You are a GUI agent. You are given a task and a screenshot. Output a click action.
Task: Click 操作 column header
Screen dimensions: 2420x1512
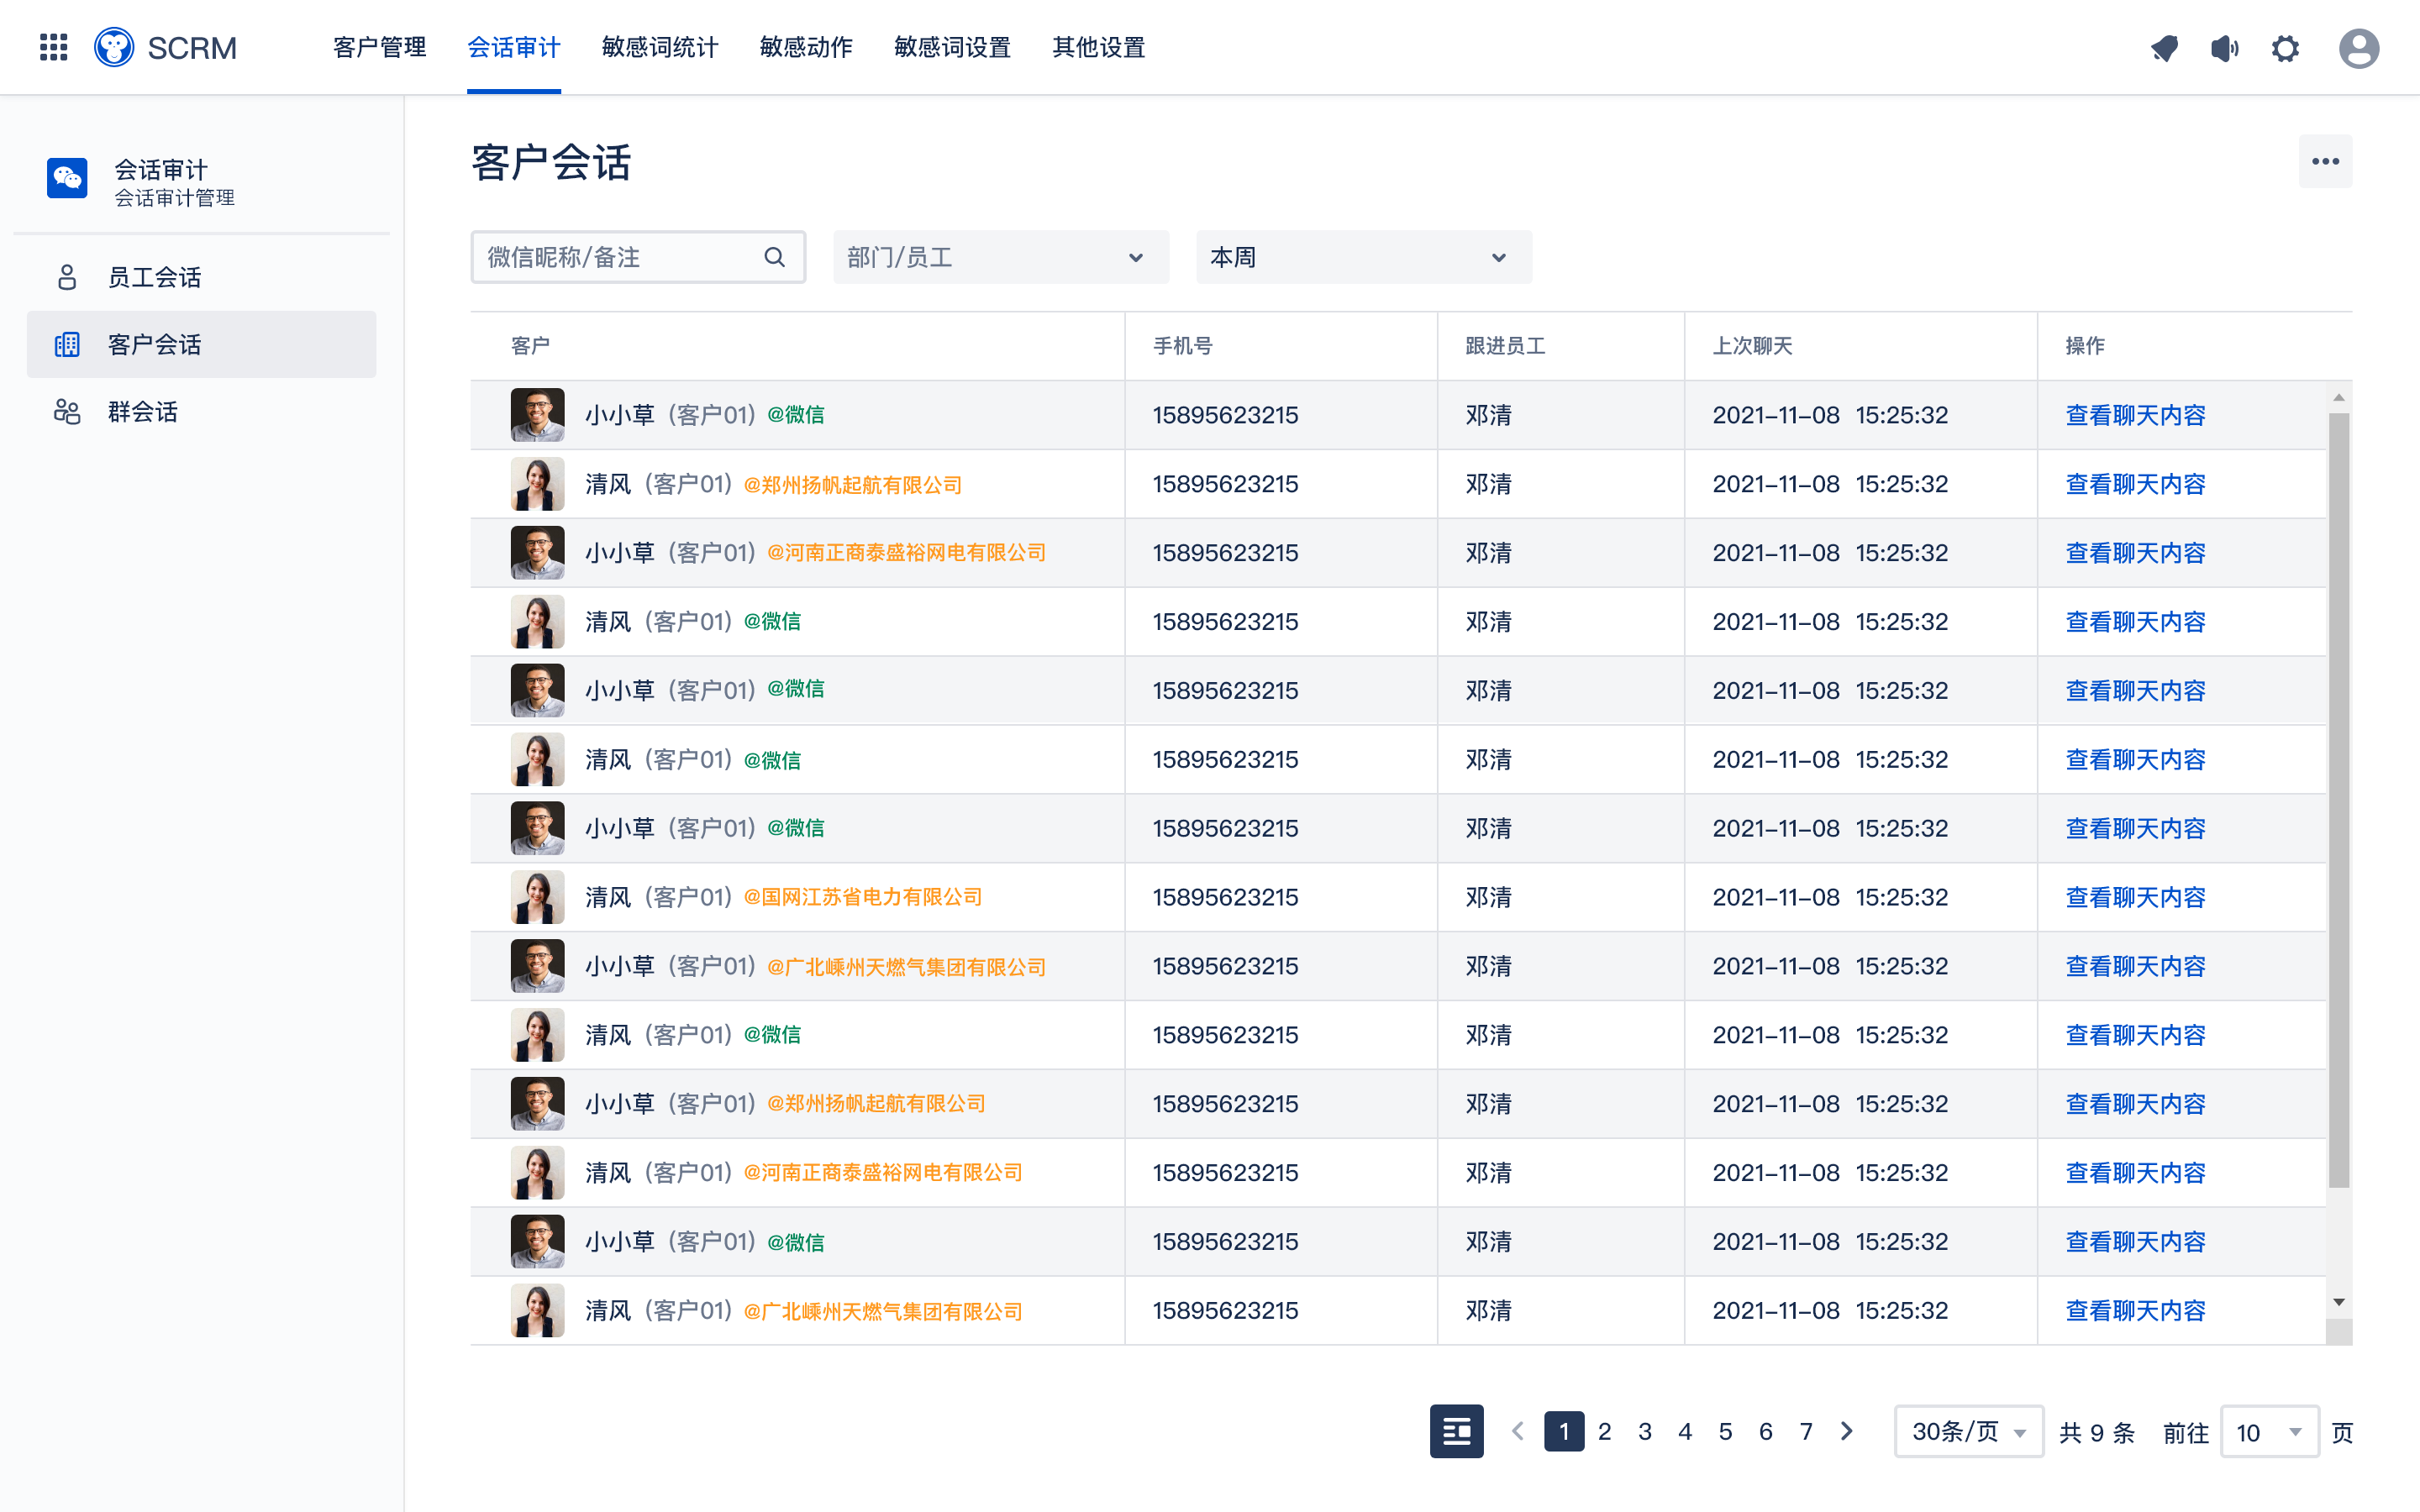(2085, 346)
